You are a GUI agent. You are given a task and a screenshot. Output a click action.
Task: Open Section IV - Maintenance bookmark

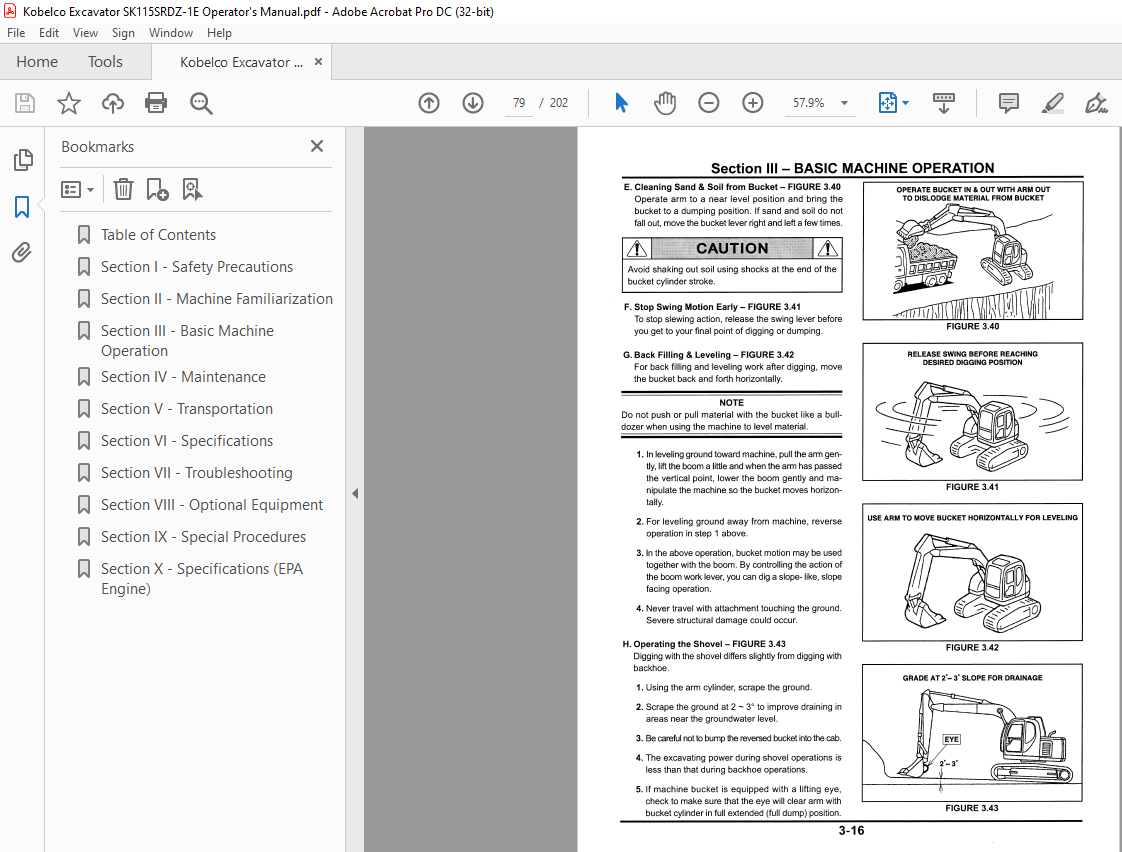point(183,377)
